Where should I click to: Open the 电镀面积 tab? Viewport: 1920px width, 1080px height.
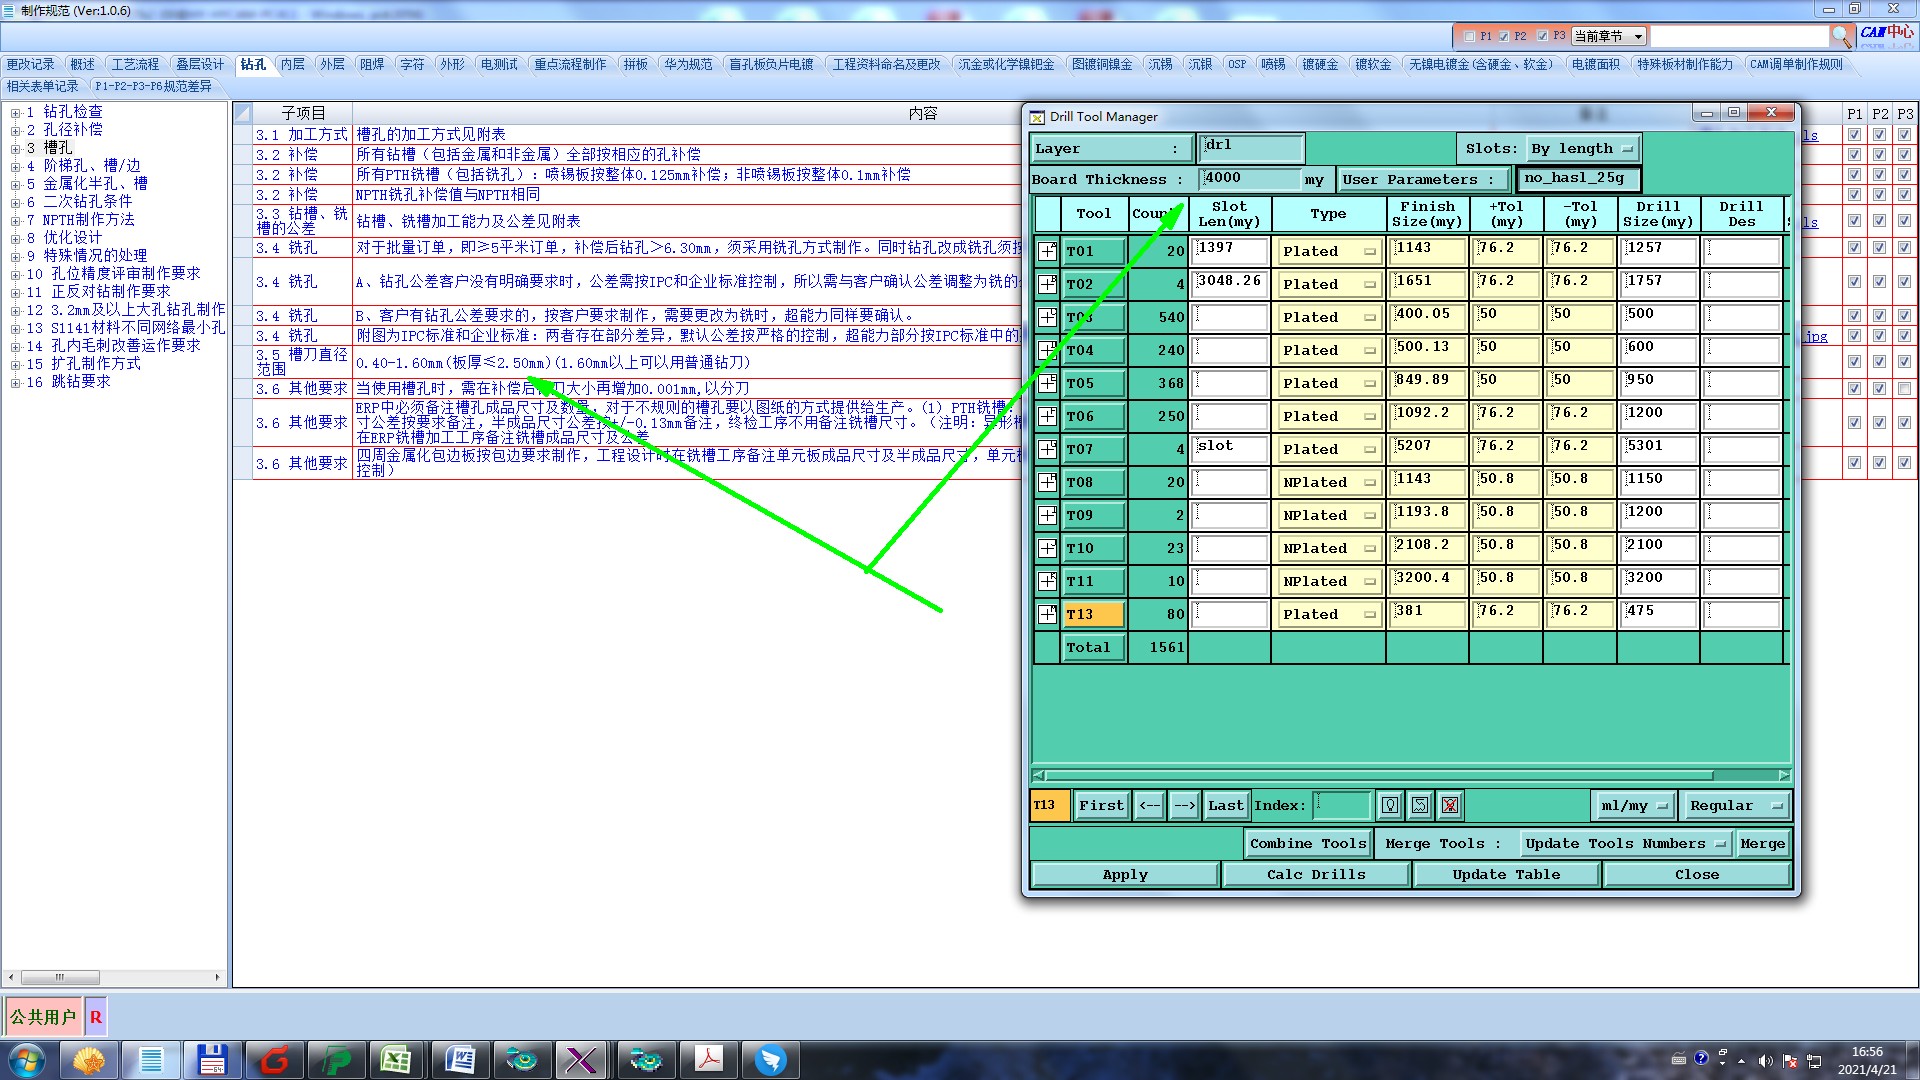tap(1595, 64)
